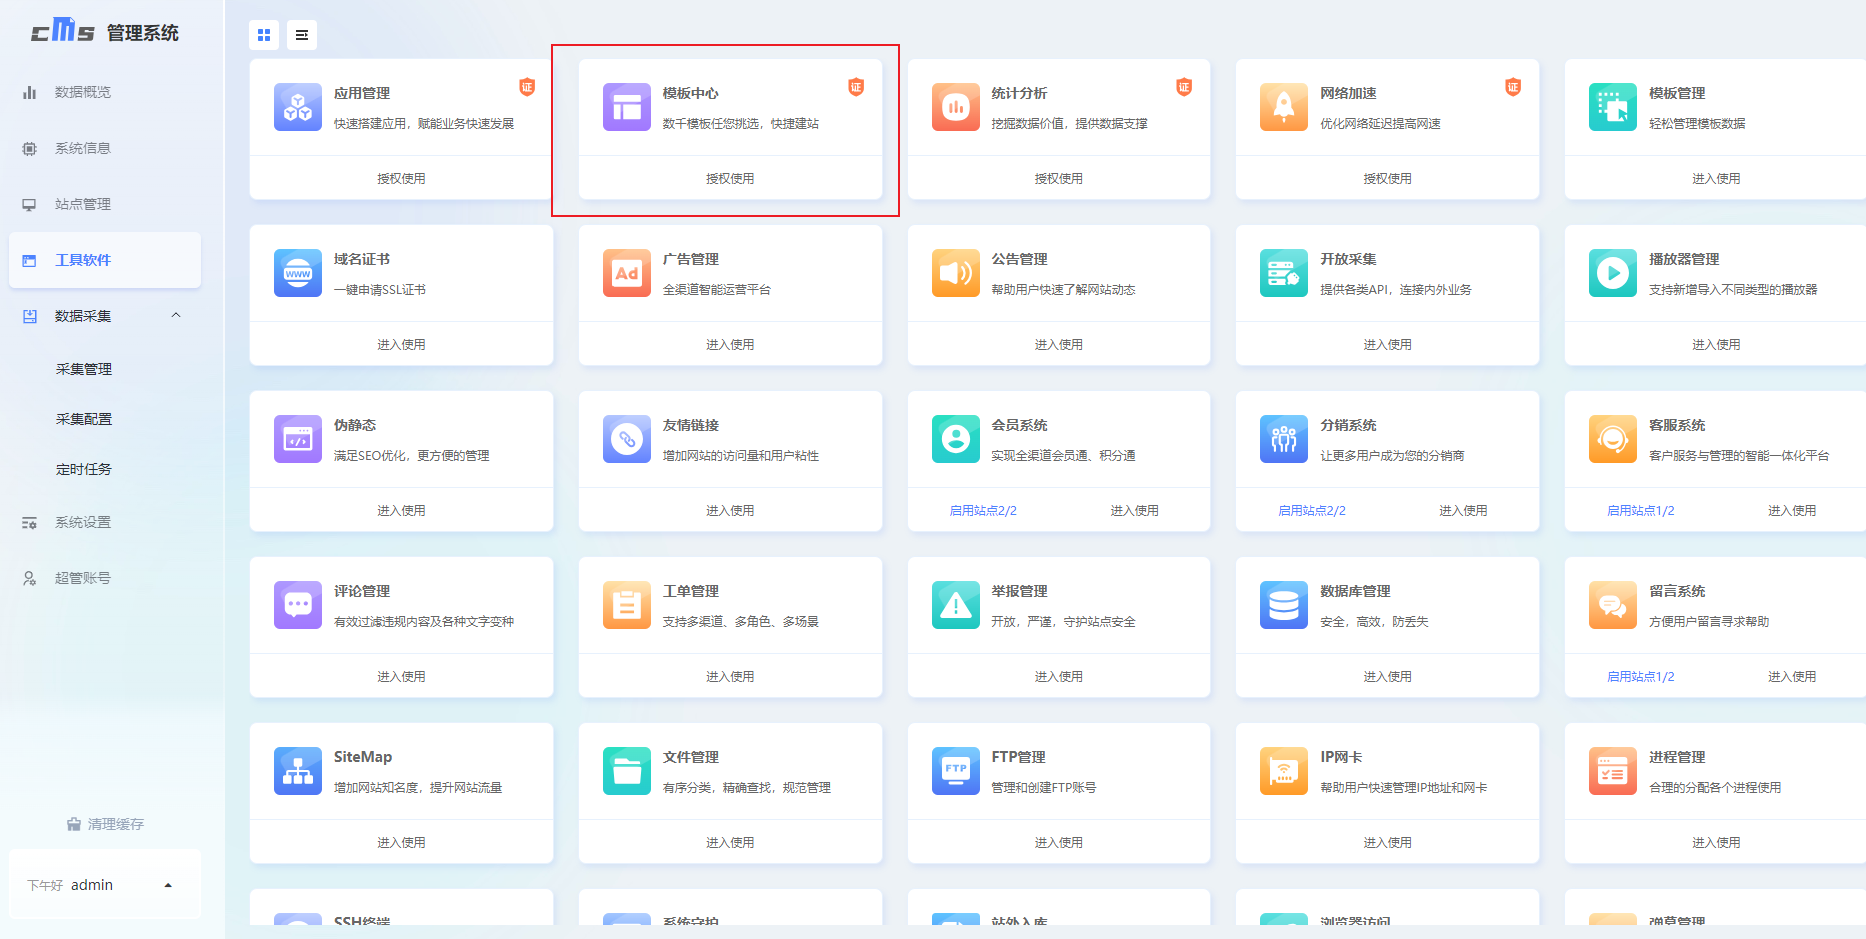Screen dimensions: 1866x939
Task: Click 进入使用 under 数据库管理
Action: point(1387,676)
